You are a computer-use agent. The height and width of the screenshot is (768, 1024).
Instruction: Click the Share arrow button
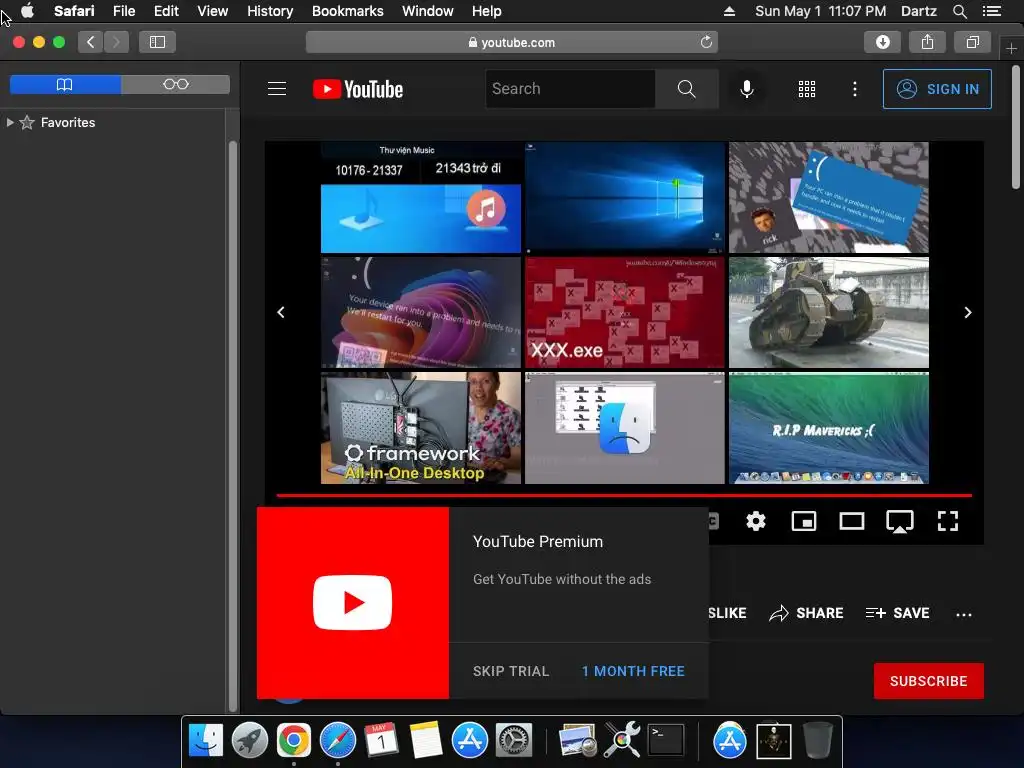click(x=806, y=613)
